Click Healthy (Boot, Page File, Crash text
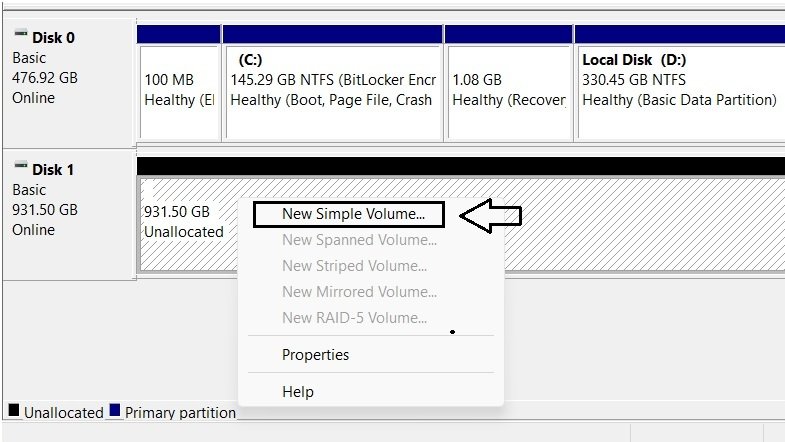 (x=331, y=100)
